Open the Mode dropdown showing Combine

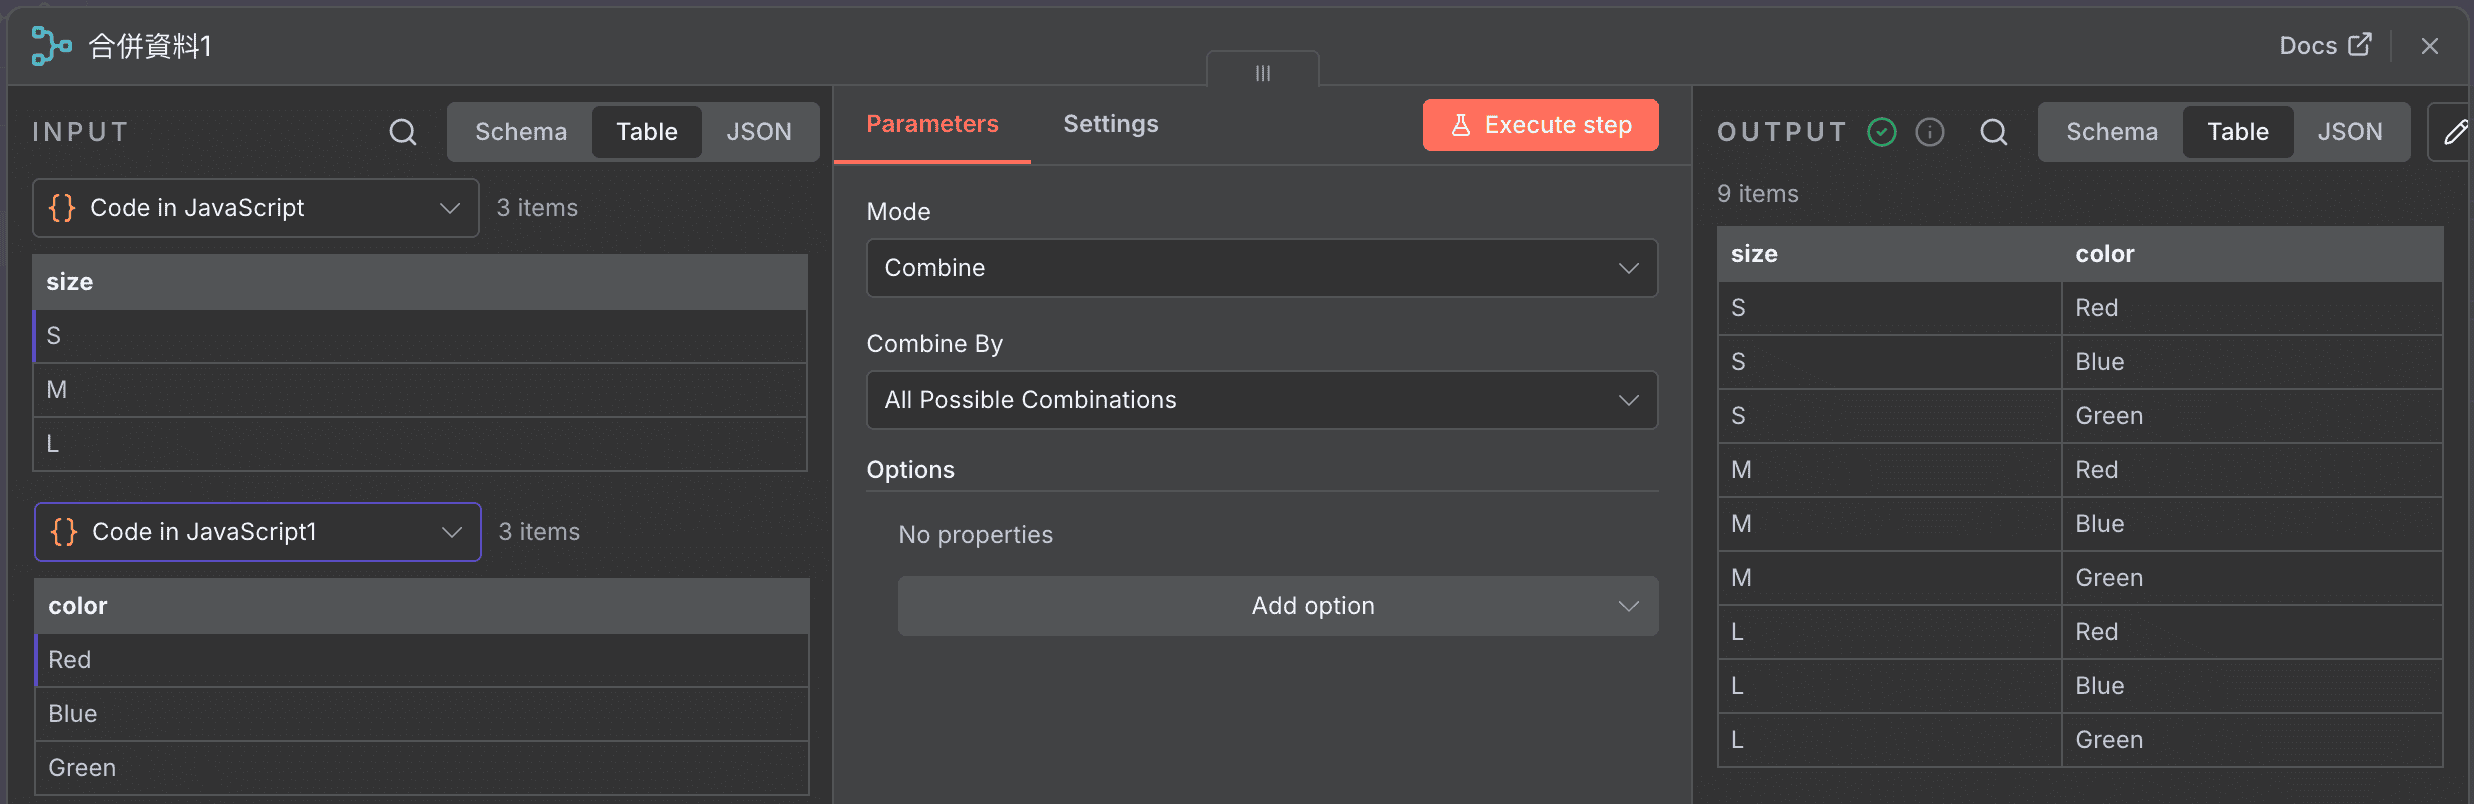1262,268
